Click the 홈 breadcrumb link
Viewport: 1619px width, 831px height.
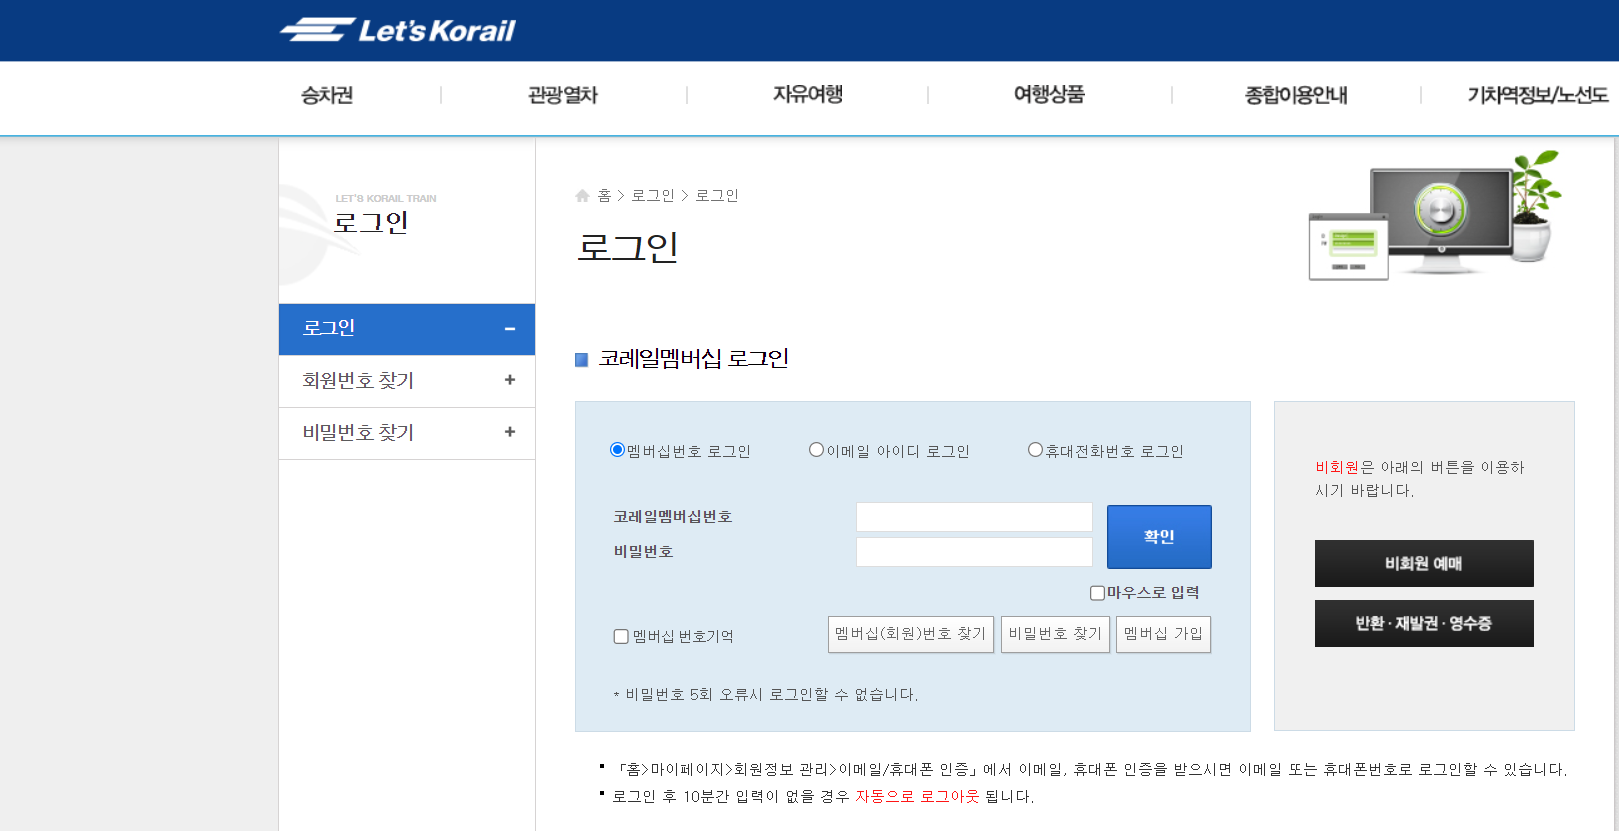(604, 196)
